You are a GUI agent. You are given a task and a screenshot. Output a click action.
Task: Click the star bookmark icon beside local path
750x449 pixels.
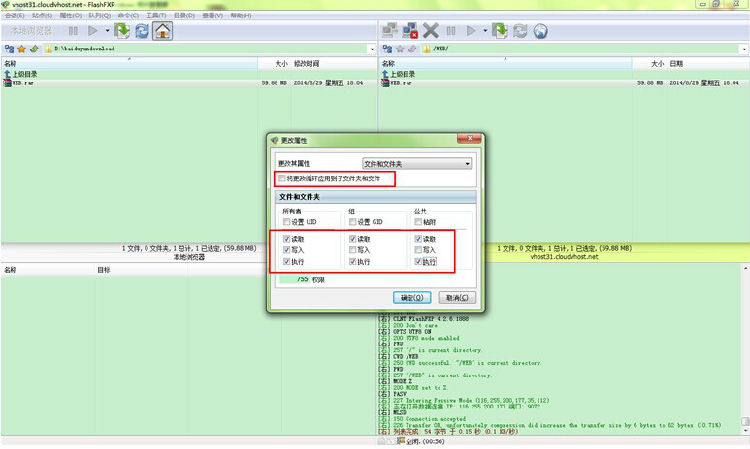pos(23,48)
